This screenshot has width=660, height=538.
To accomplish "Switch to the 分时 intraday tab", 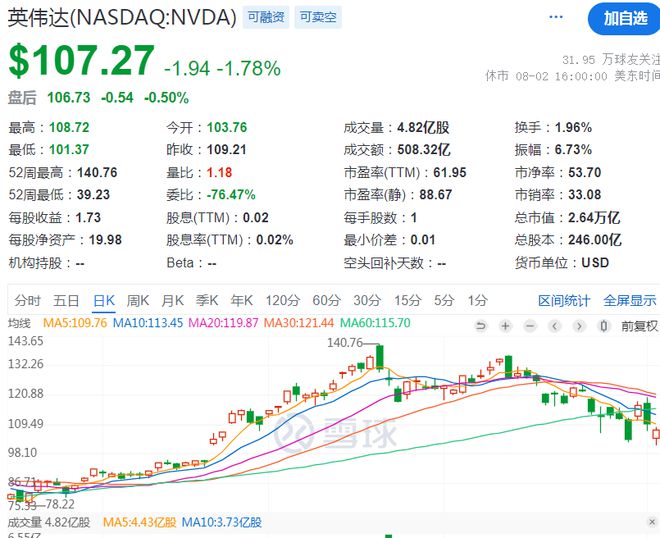I will point(28,300).
